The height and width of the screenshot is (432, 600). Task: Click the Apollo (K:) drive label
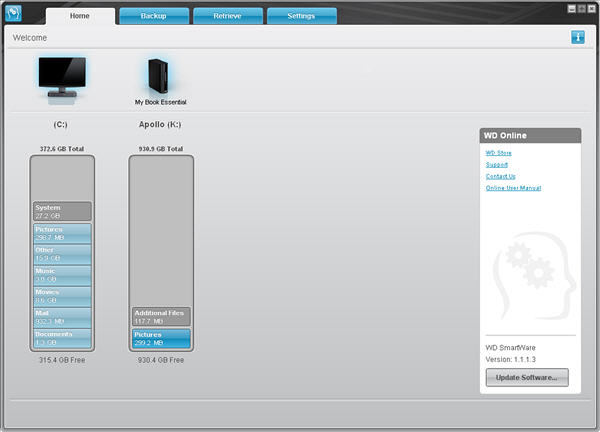click(x=160, y=125)
